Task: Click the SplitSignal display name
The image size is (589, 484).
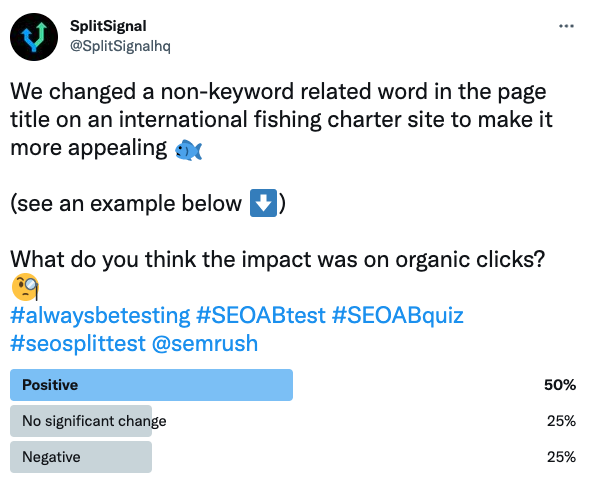Action: (108, 26)
